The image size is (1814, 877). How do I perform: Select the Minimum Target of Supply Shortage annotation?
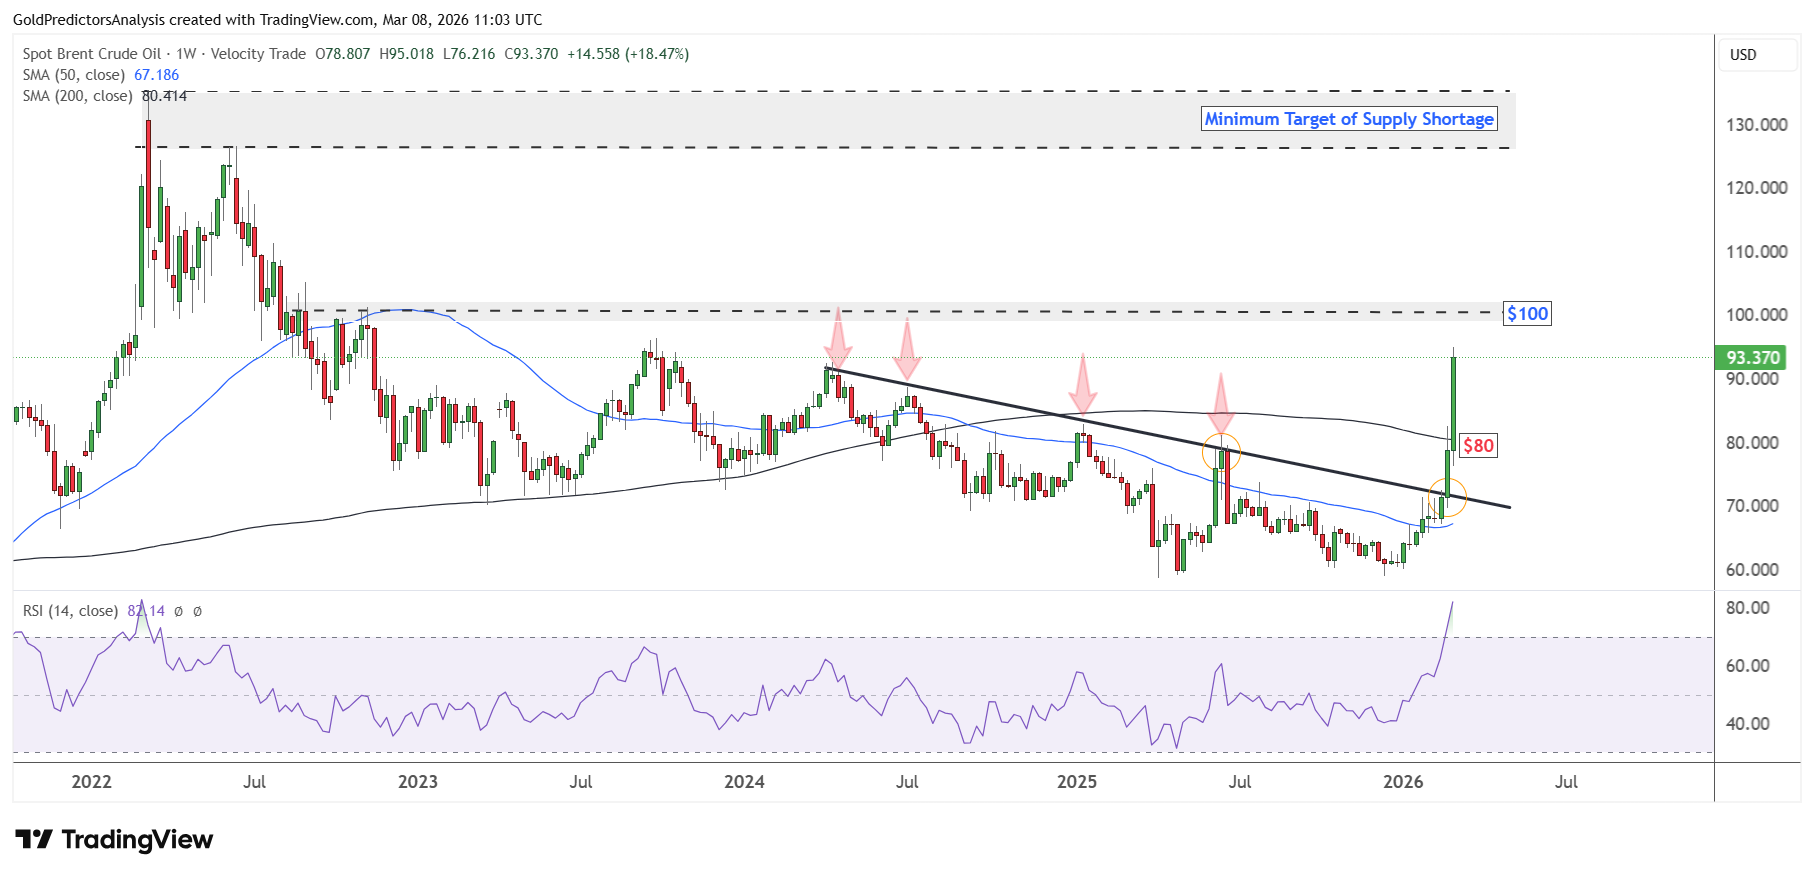(x=1349, y=119)
